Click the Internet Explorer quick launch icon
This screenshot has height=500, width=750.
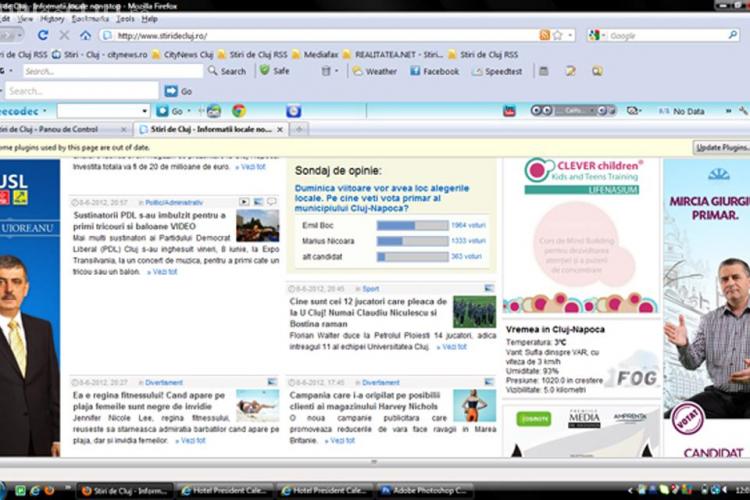click(34, 490)
